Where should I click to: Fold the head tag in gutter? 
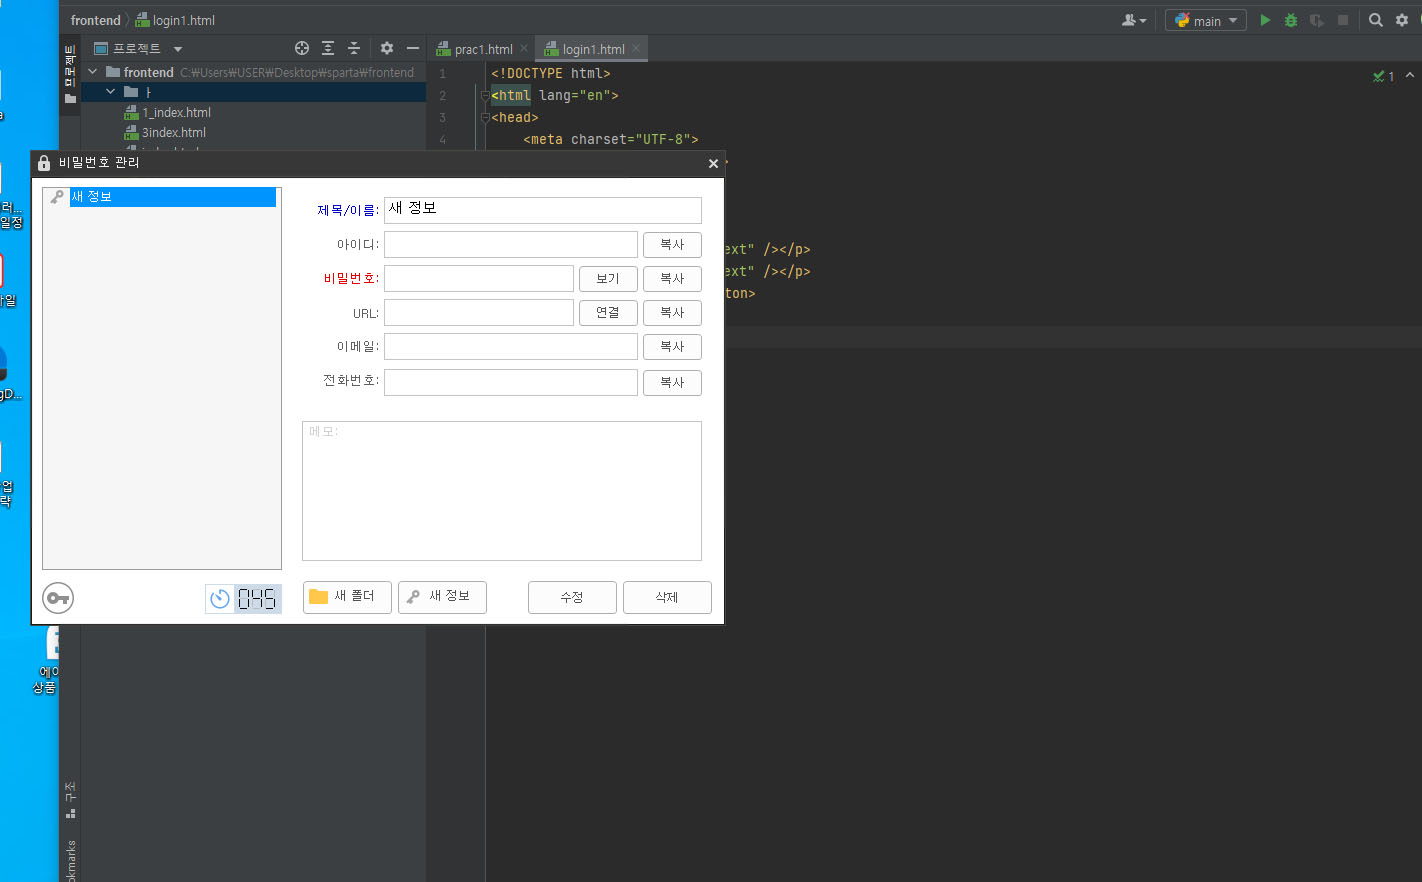(x=485, y=118)
